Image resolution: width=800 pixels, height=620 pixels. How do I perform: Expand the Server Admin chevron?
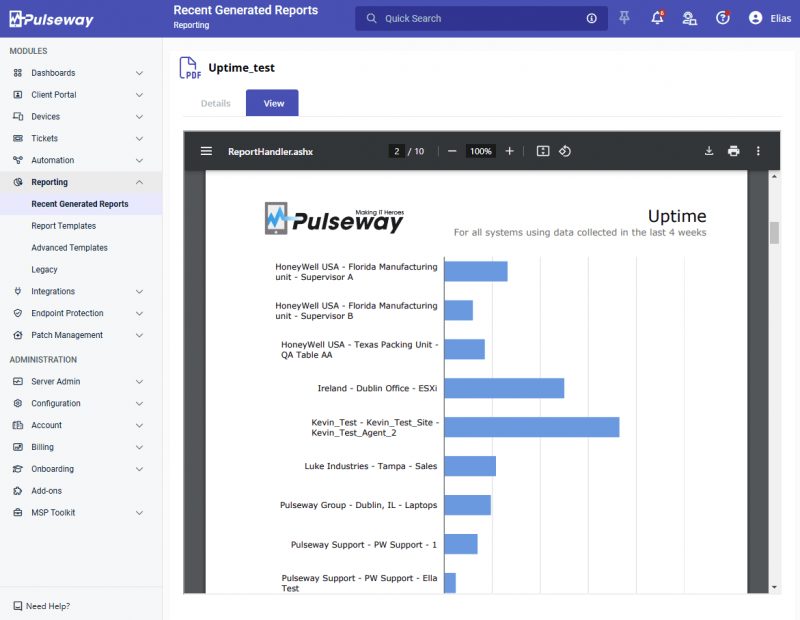pyautogui.click(x=139, y=382)
